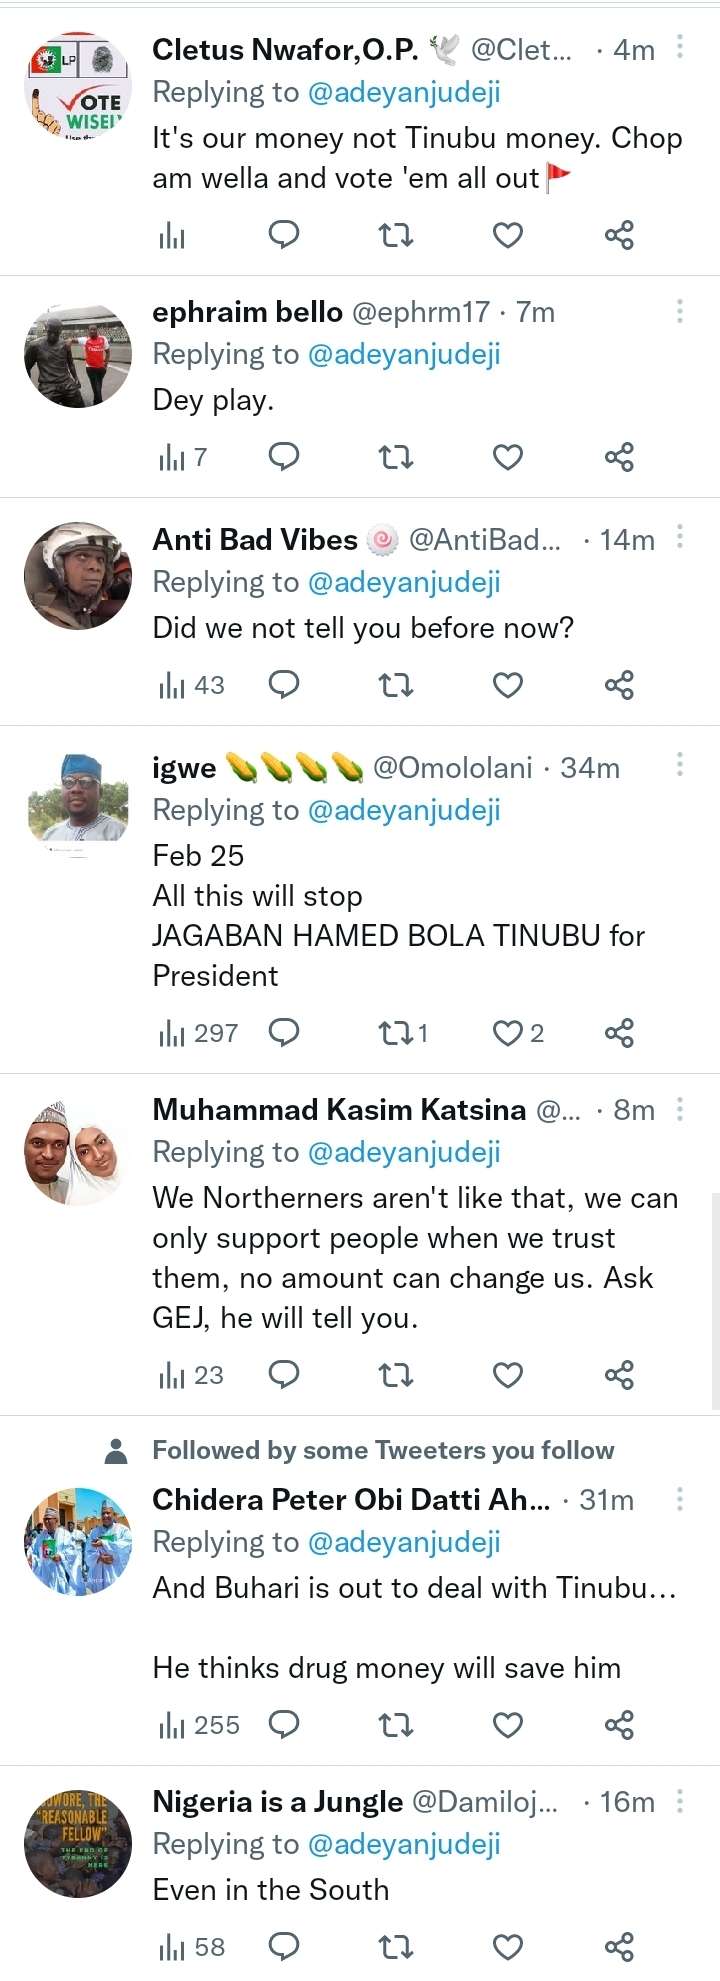Reply to Cletus Nwafor's 'Chop am wella' tweet
The image size is (720, 1981).
(x=284, y=235)
